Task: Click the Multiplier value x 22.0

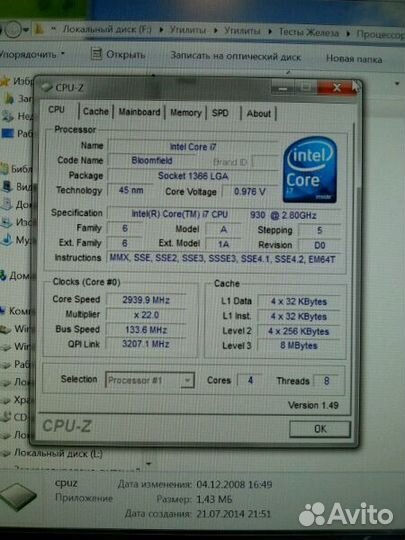Action: click(x=146, y=315)
